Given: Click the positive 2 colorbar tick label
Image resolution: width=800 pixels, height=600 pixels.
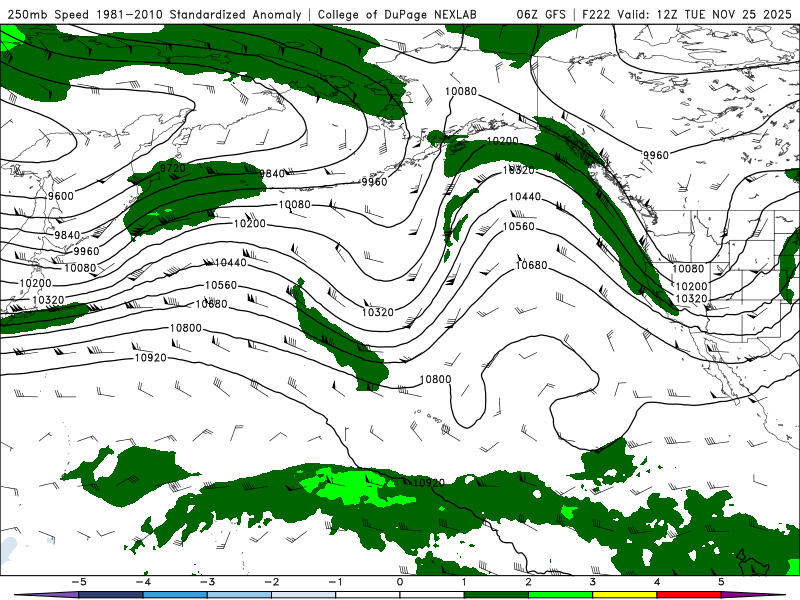Looking at the screenshot, I should [528, 582].
